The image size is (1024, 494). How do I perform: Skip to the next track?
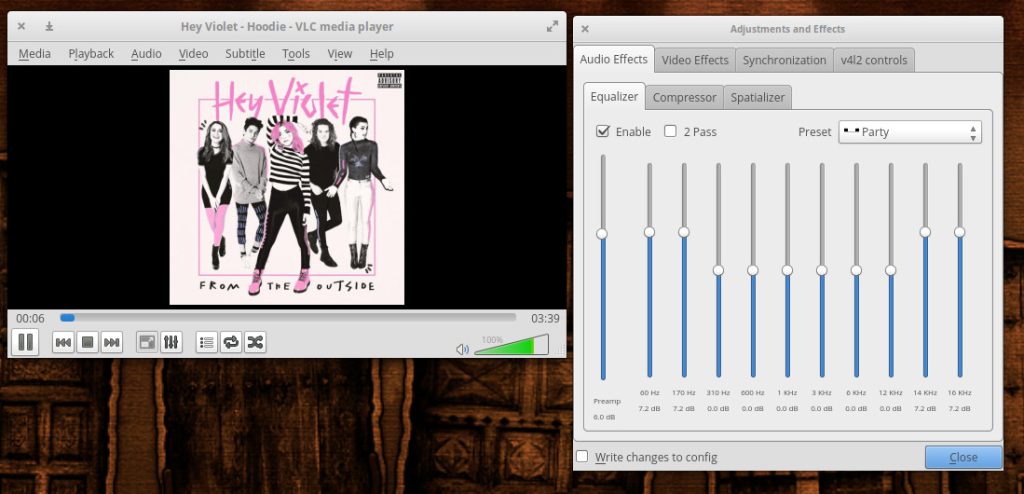click(x=112, y=342)
